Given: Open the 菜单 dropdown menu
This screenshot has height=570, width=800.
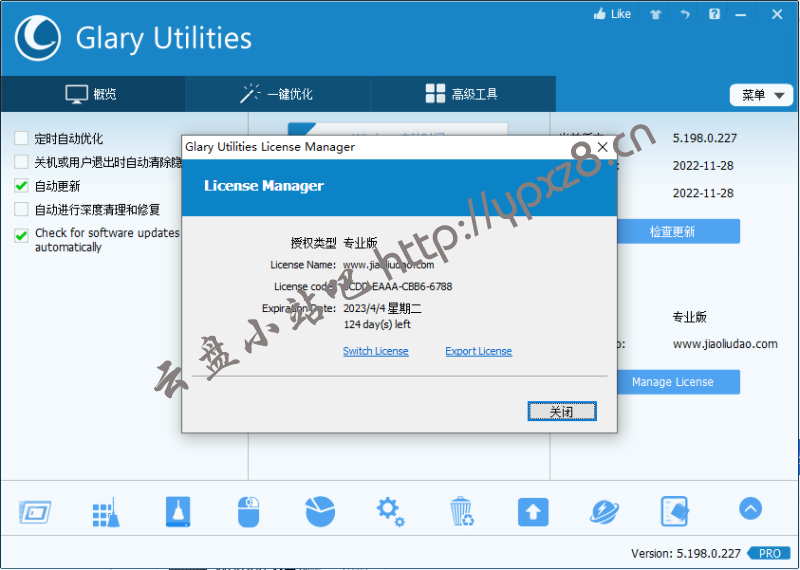Looking at the screenshot, I should click(761, 95).
